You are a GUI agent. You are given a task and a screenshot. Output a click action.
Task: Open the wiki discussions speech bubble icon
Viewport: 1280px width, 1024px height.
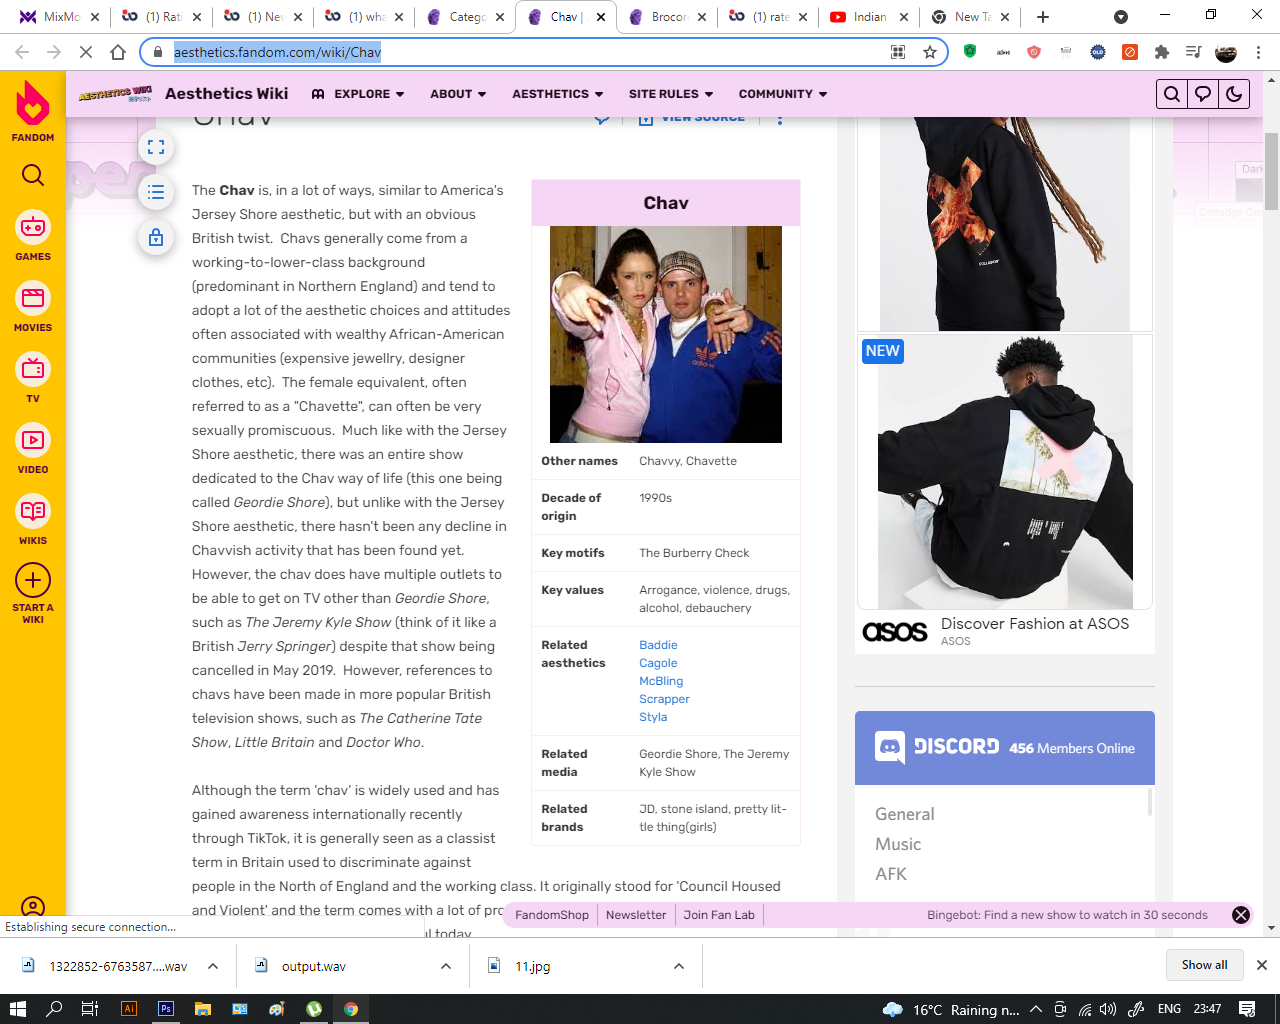coord(1203,94)
